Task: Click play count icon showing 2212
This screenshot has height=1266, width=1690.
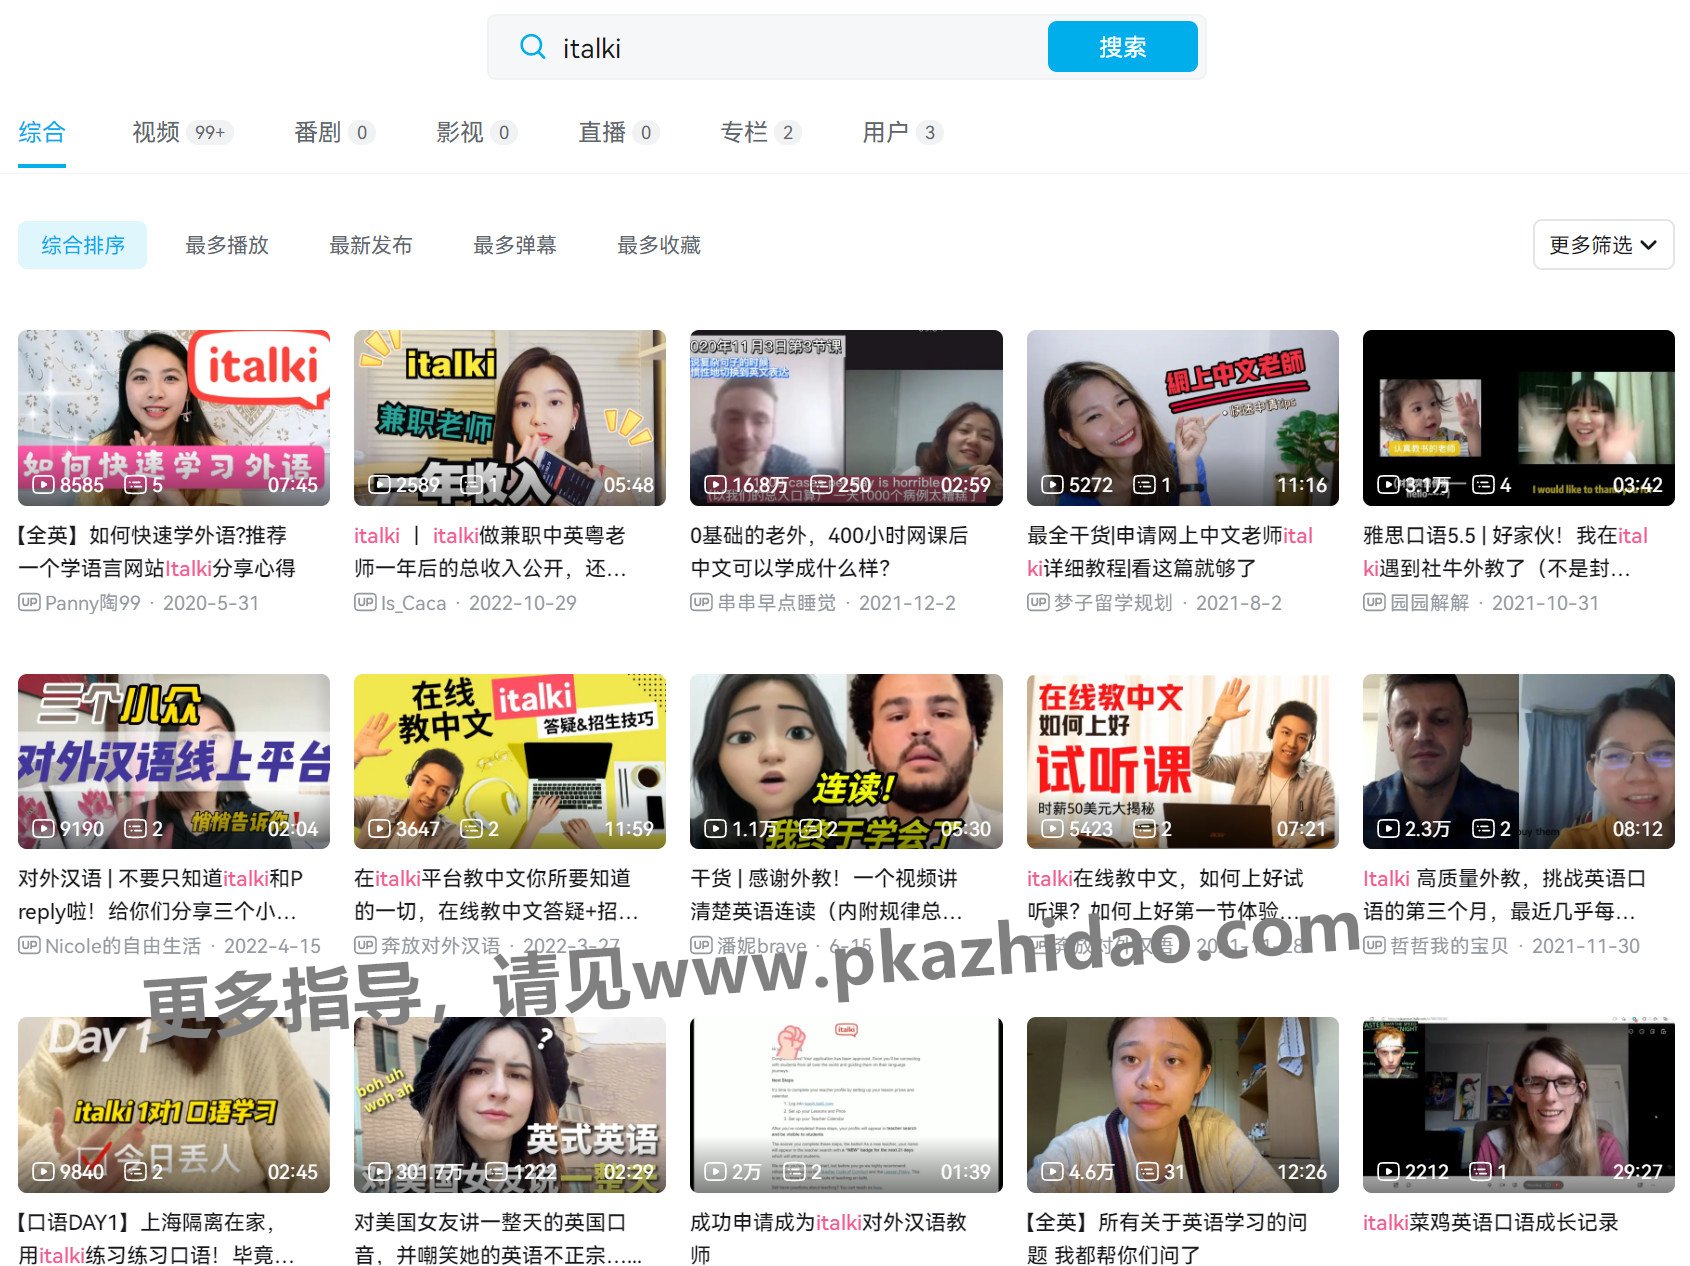Action: [x=1388, y=1172]
